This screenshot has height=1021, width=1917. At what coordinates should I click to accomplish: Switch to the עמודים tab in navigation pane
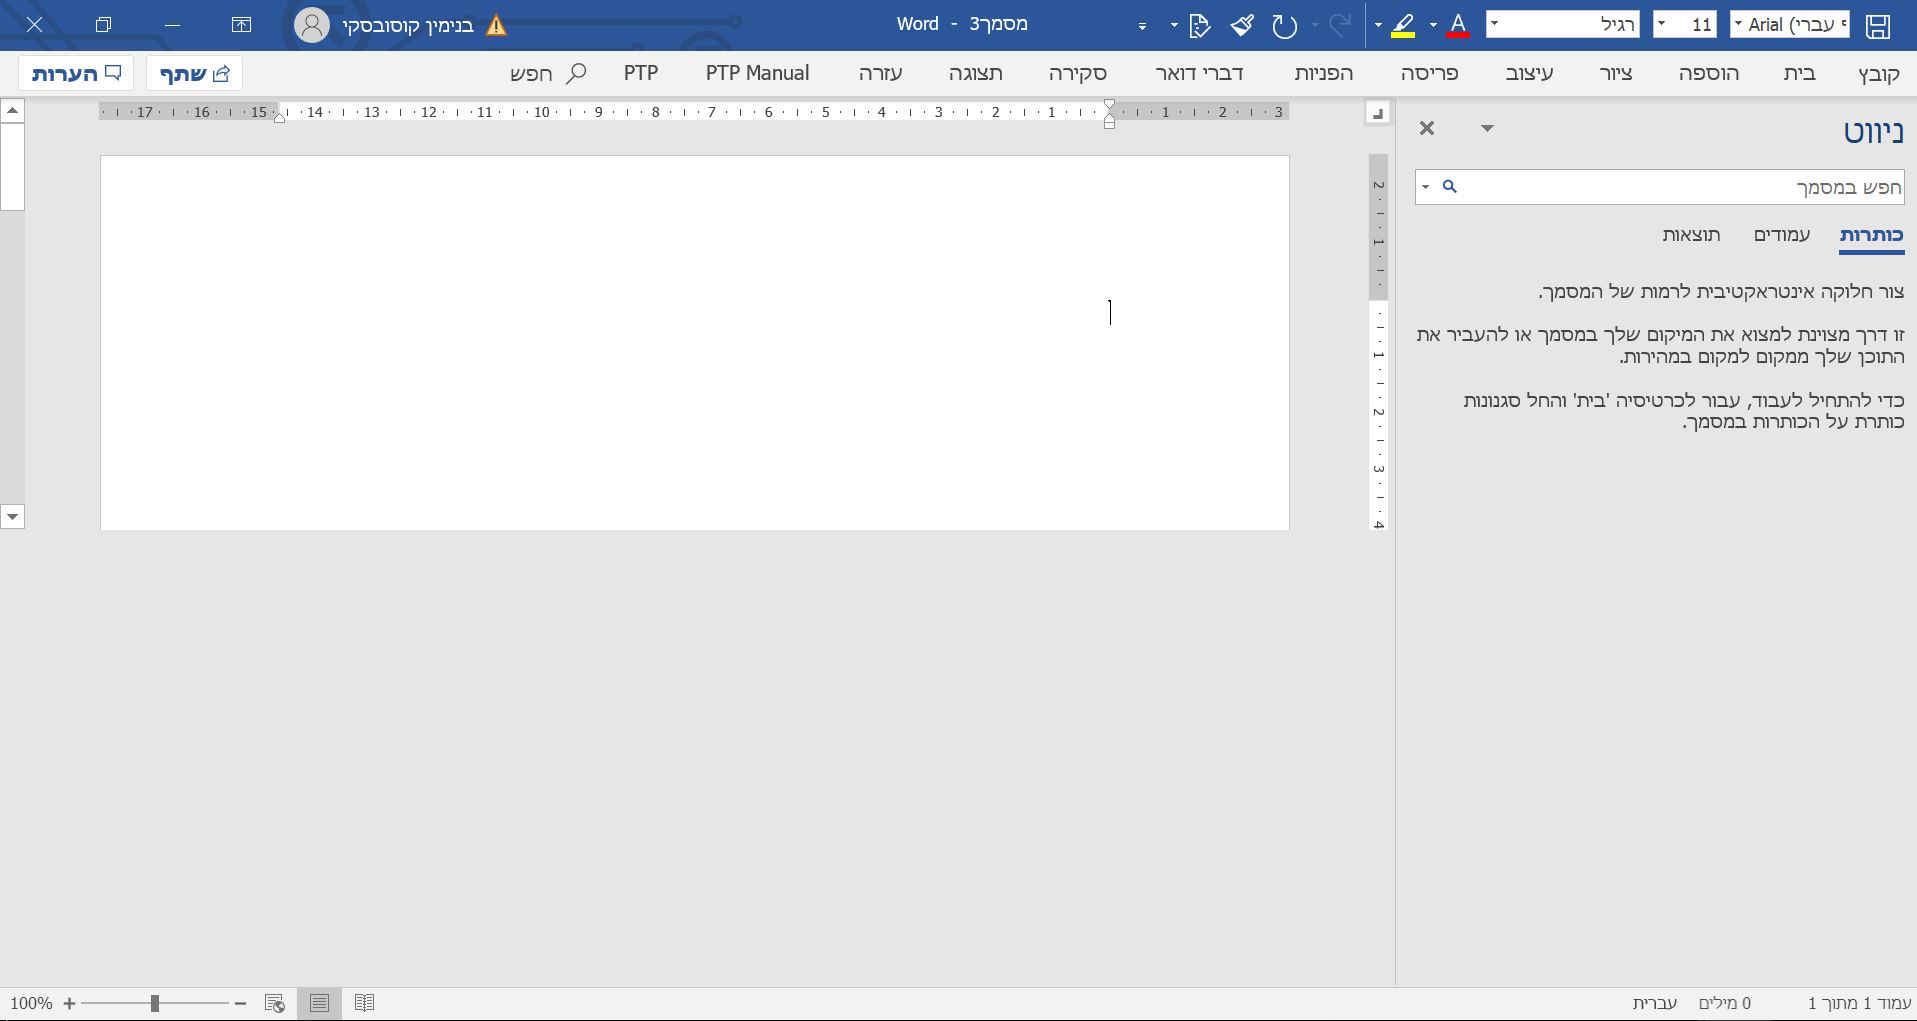[x=1782, y=235]
